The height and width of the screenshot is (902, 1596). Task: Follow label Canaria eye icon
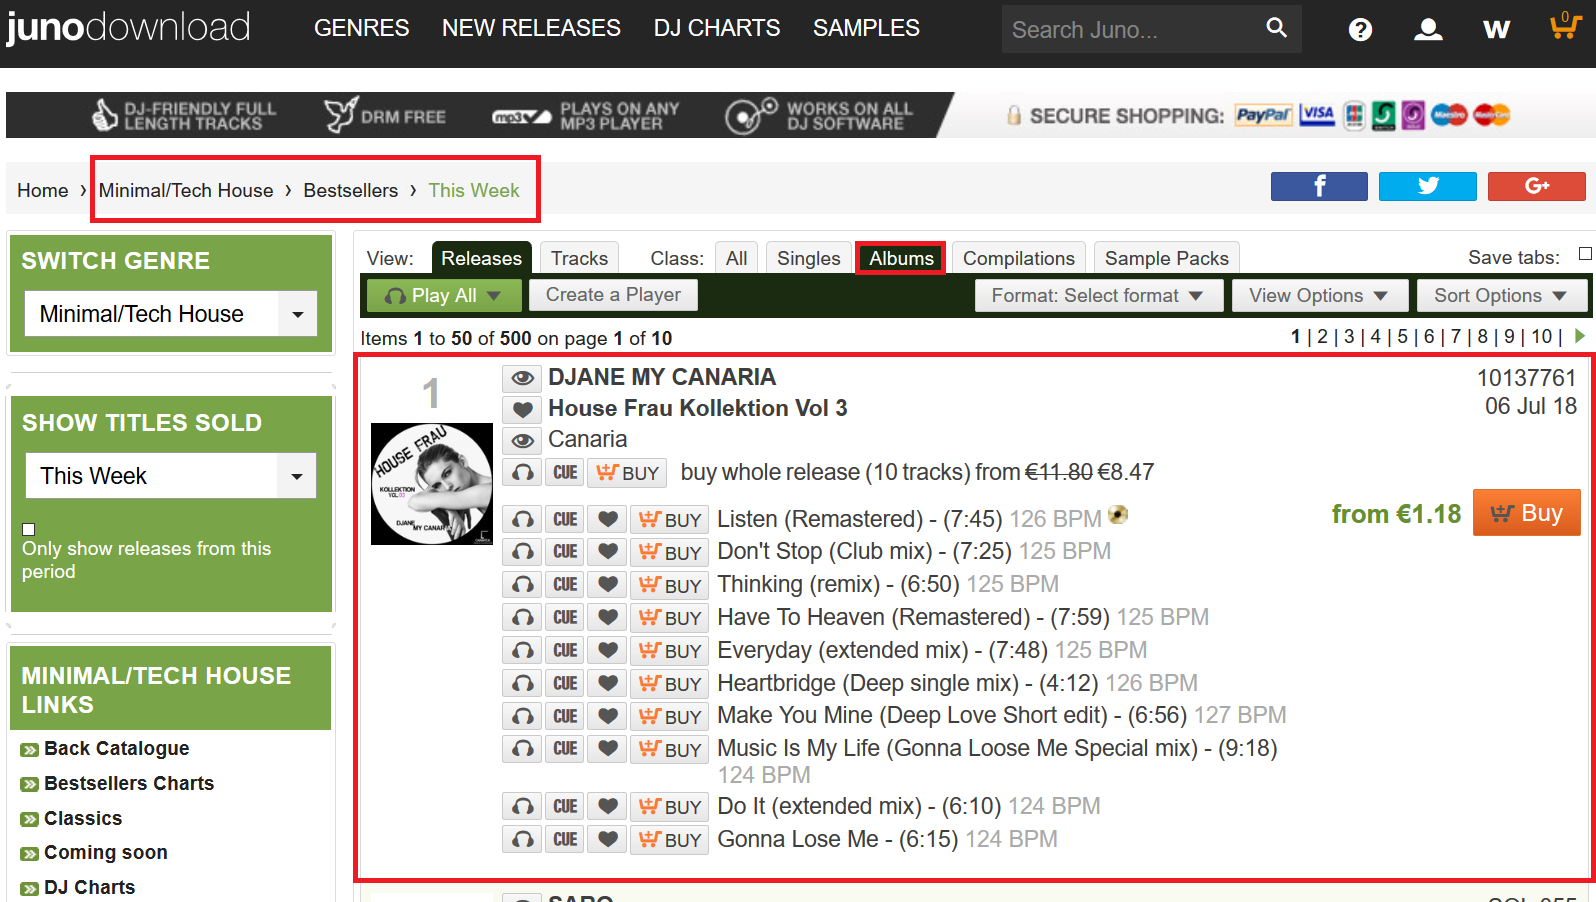(522, 440)
